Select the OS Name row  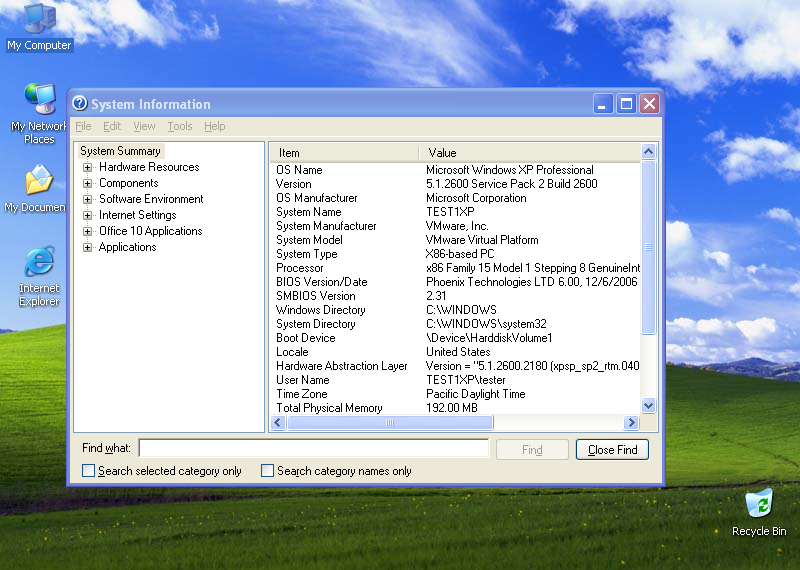click(x=455, y=170)
